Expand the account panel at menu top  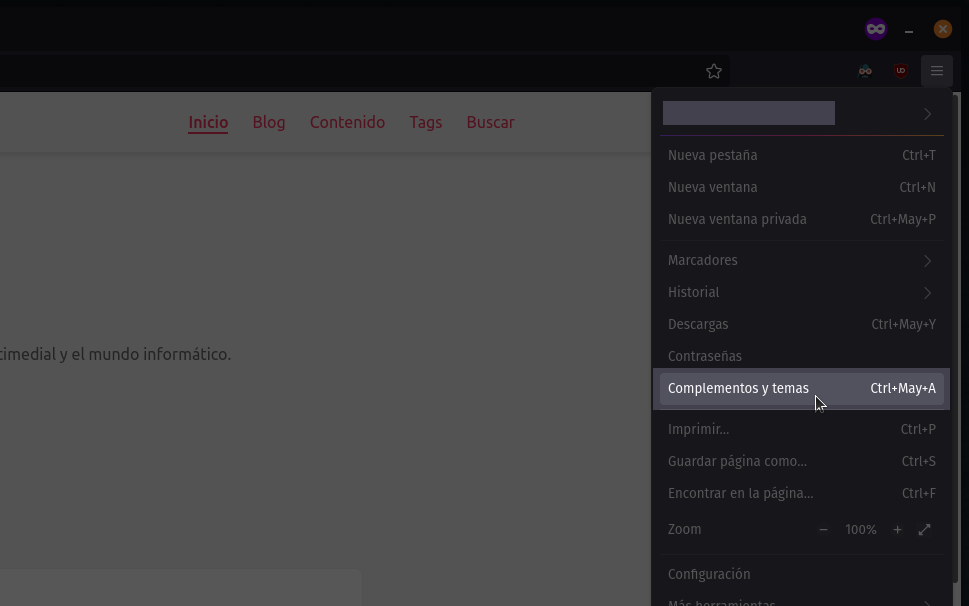pyautogui.click(x=801, y=113)
